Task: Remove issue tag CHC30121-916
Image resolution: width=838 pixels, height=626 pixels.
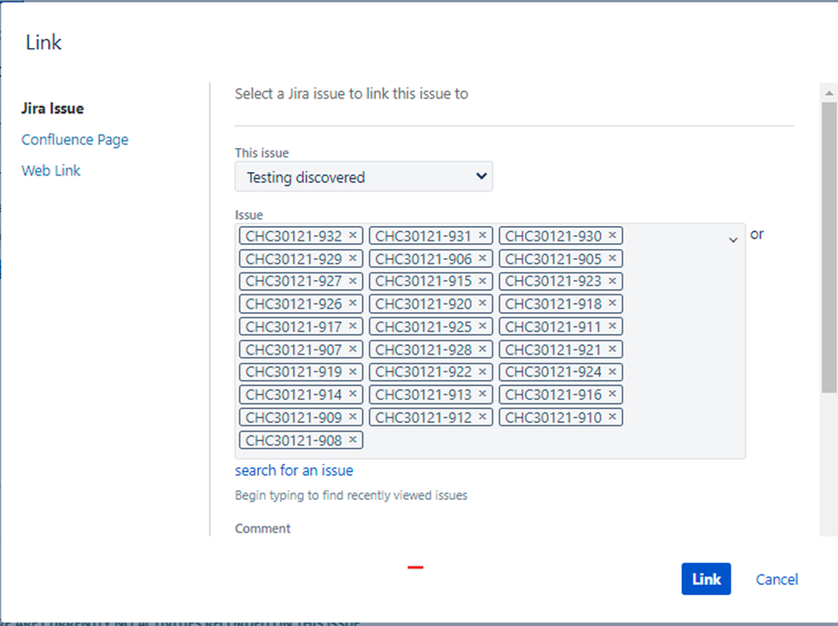Action: 612,394
